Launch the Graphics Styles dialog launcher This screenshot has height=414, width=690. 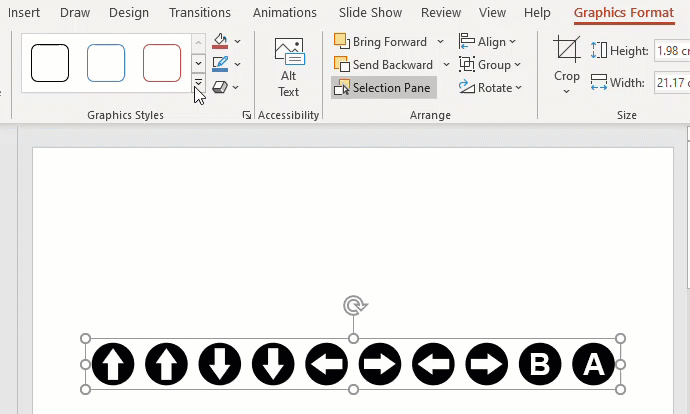click(x=246, y=116)
